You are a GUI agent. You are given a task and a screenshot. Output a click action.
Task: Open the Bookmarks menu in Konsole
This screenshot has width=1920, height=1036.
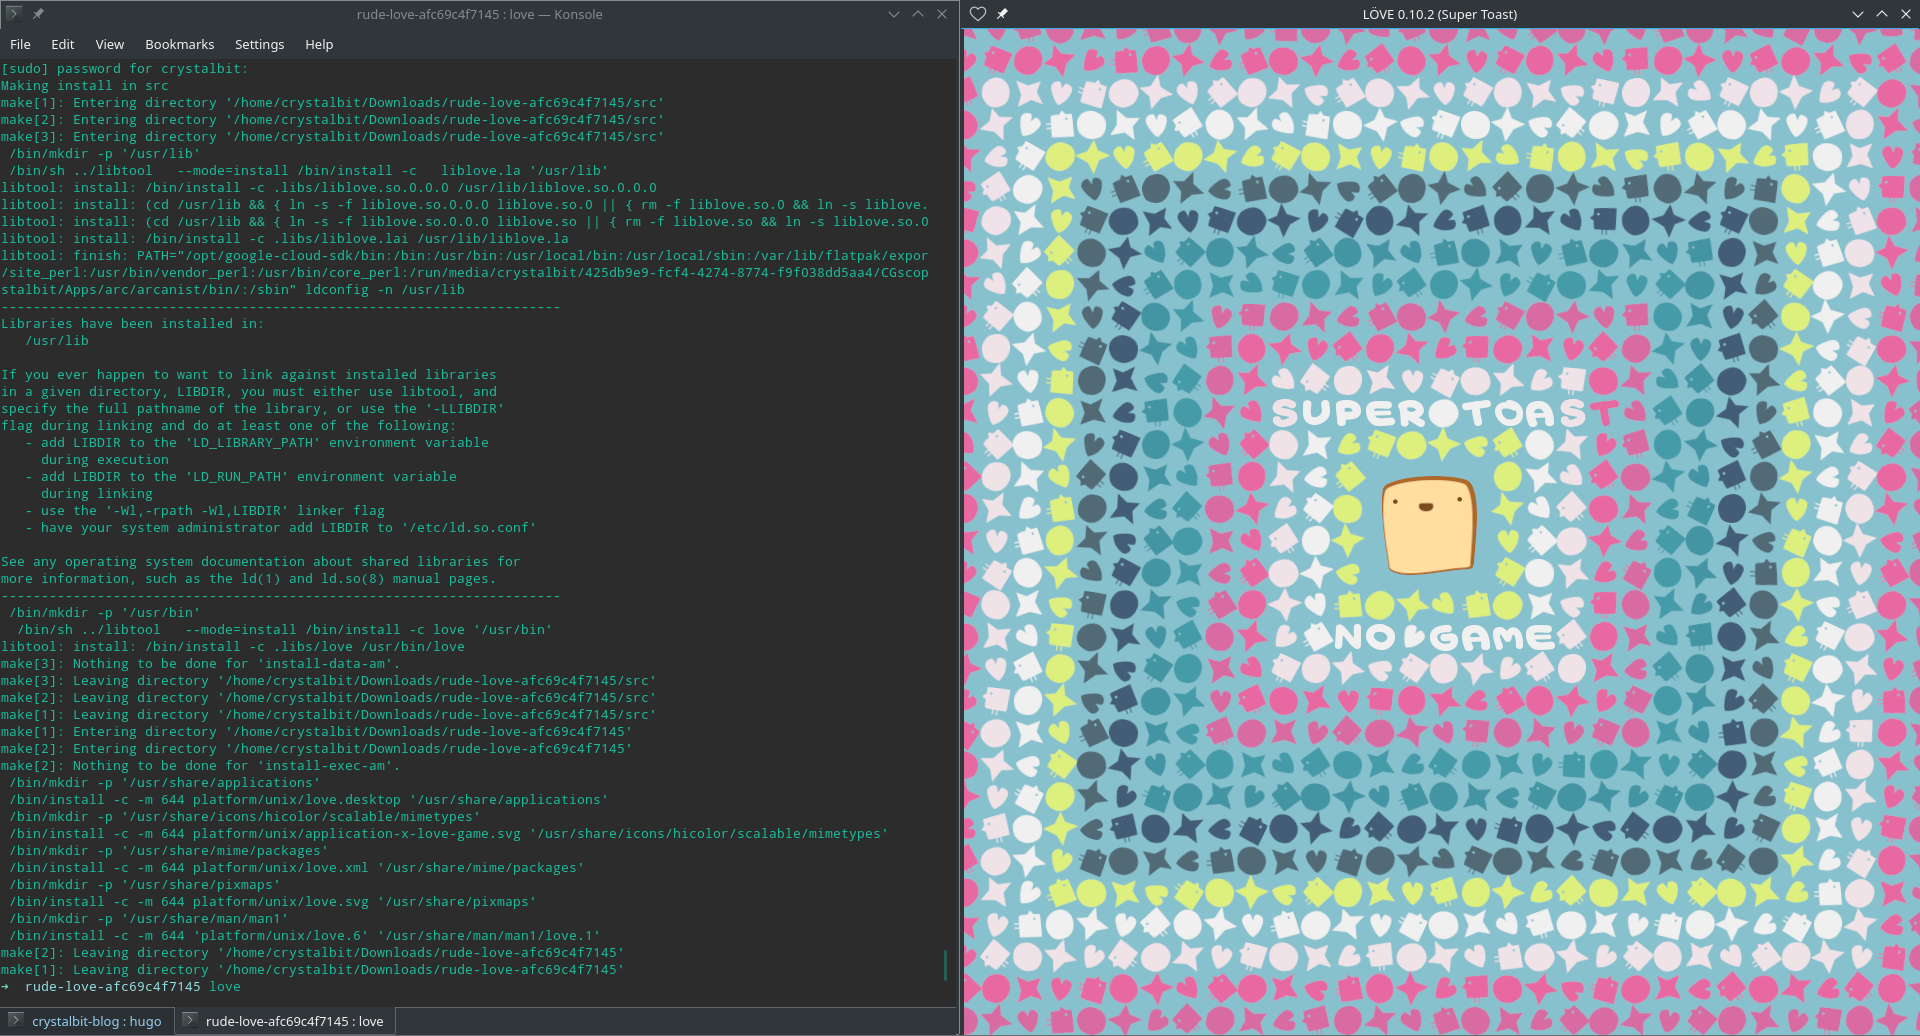[180, 44]
